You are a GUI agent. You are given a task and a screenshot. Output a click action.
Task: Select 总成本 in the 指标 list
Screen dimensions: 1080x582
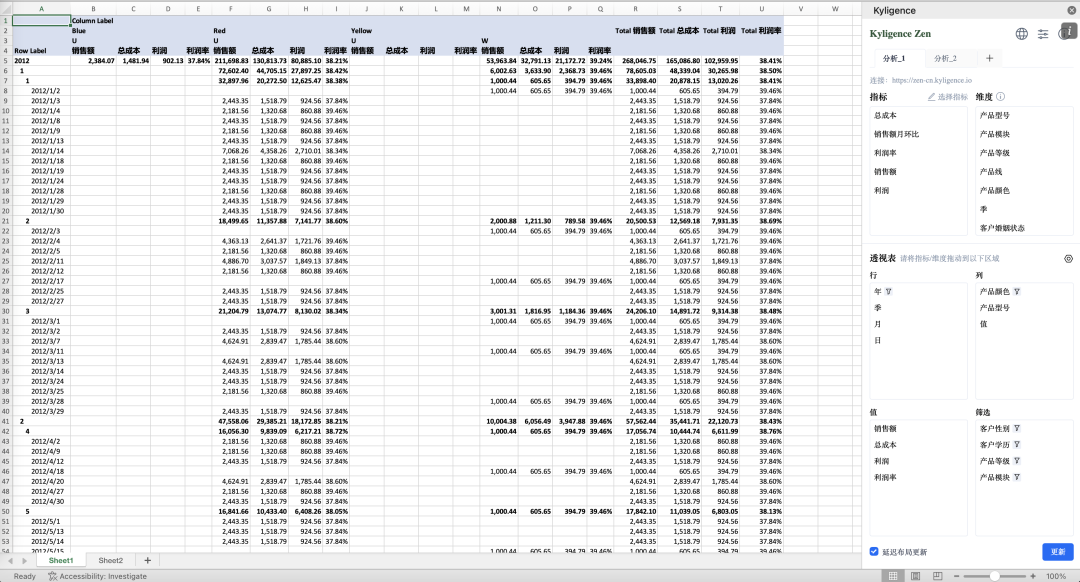pos(885,116)
